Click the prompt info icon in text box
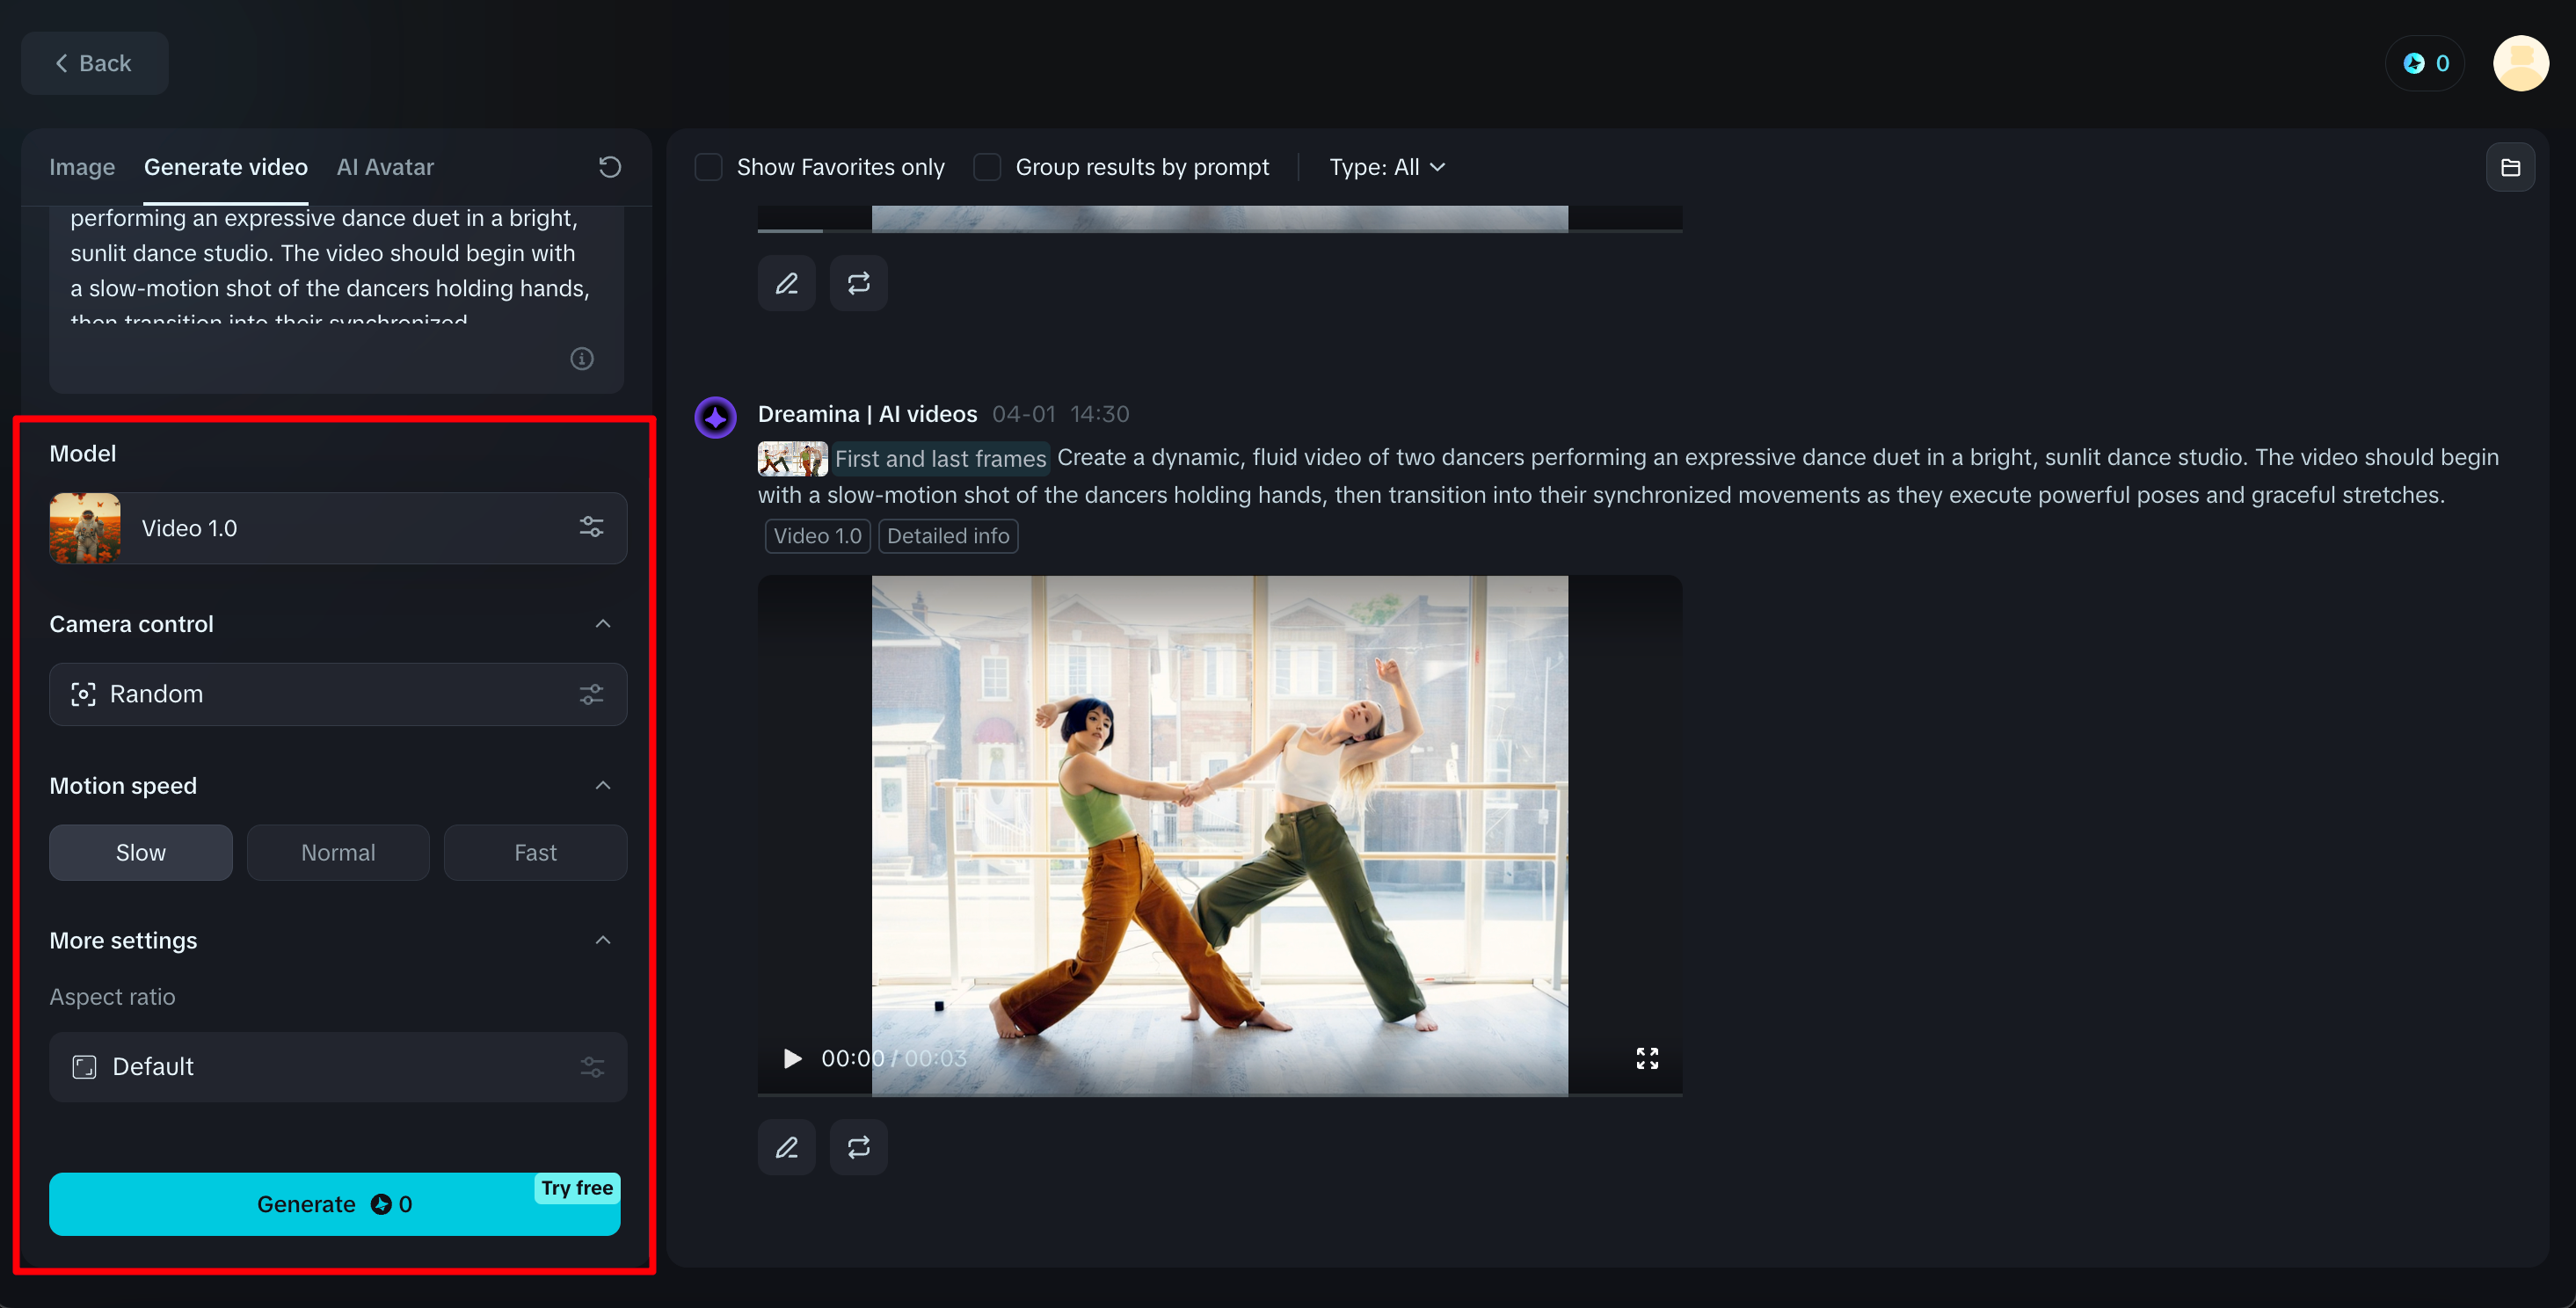Screen dimensions: 2576x1308 [582, 358]
